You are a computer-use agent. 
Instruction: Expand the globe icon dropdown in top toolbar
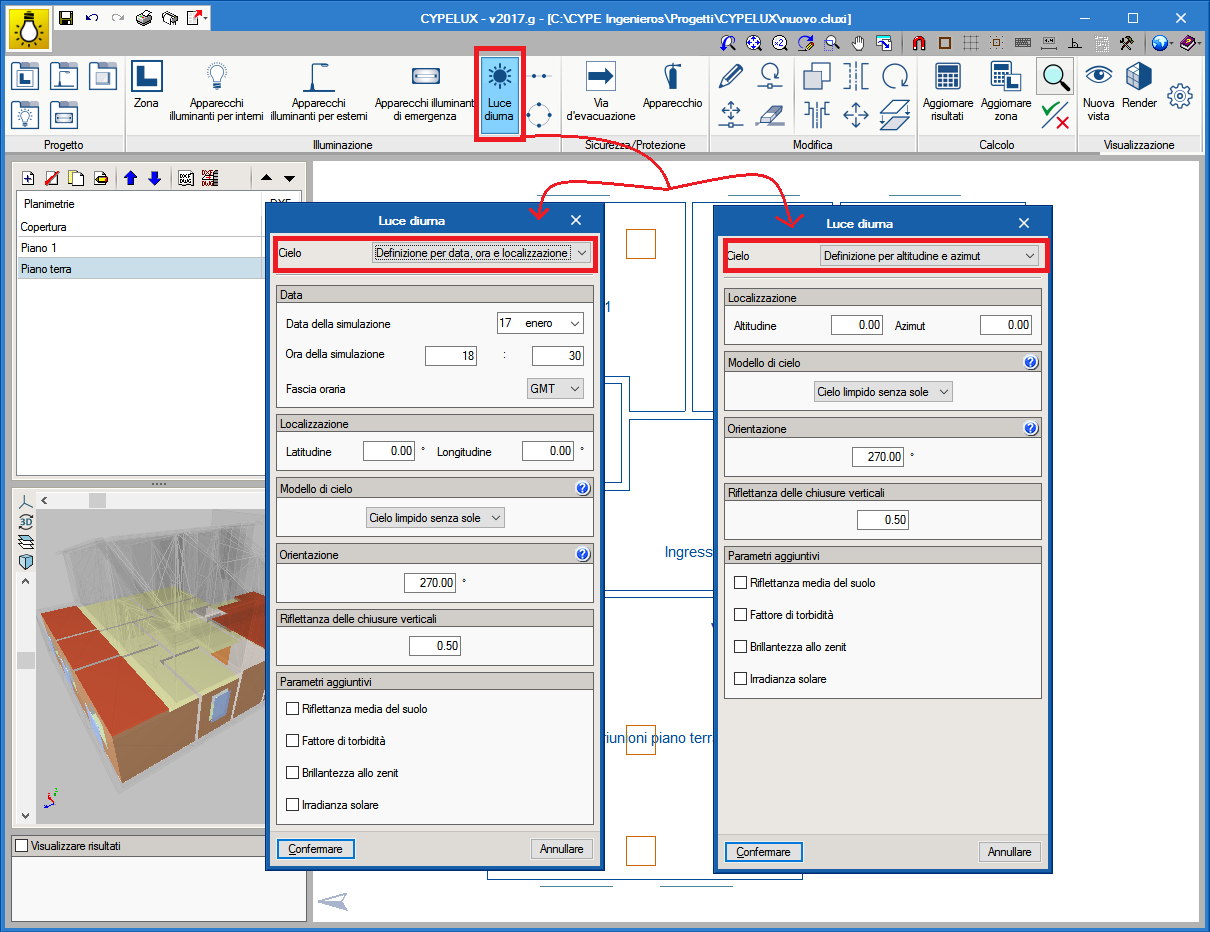coord(1172,43)
